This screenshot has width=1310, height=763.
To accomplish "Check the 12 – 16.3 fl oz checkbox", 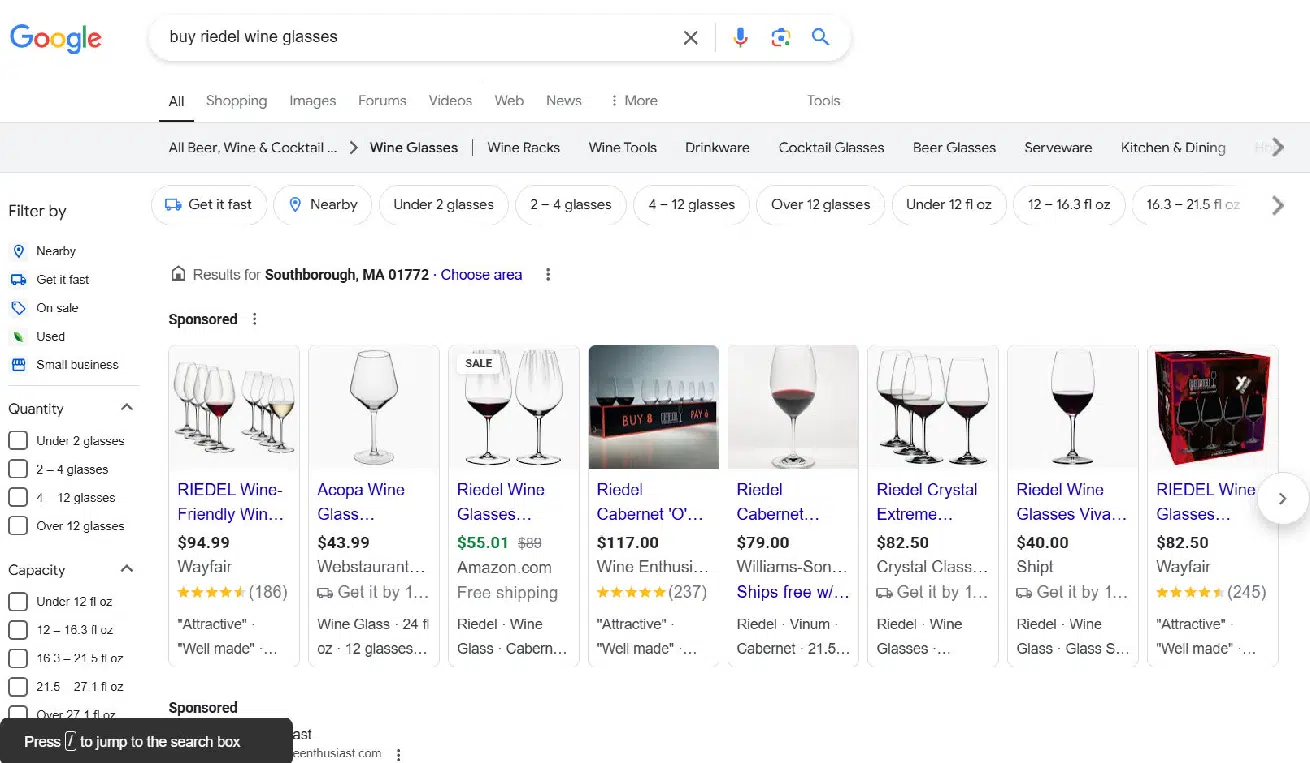I will click(17, 630).
